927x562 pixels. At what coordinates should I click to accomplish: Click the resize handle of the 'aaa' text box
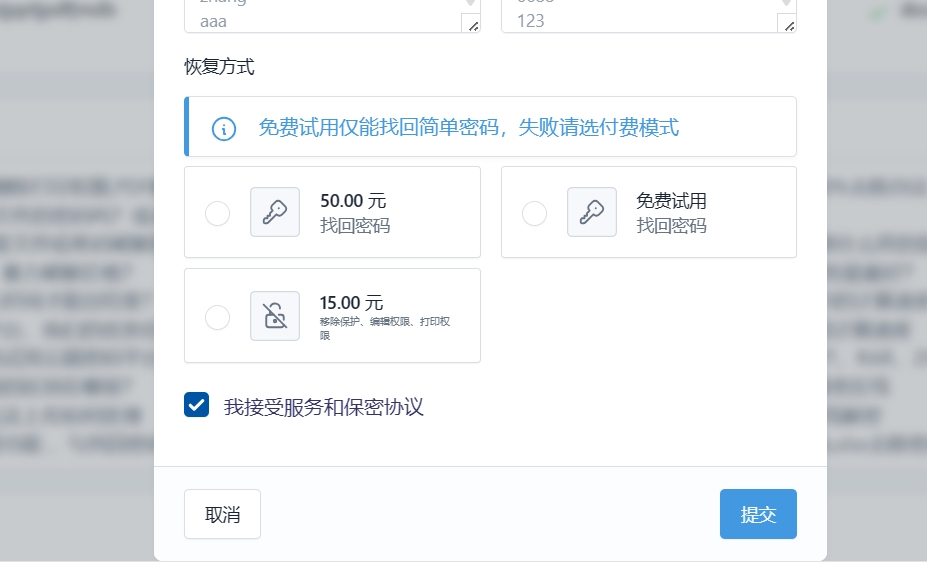click(x=471, y=24)
